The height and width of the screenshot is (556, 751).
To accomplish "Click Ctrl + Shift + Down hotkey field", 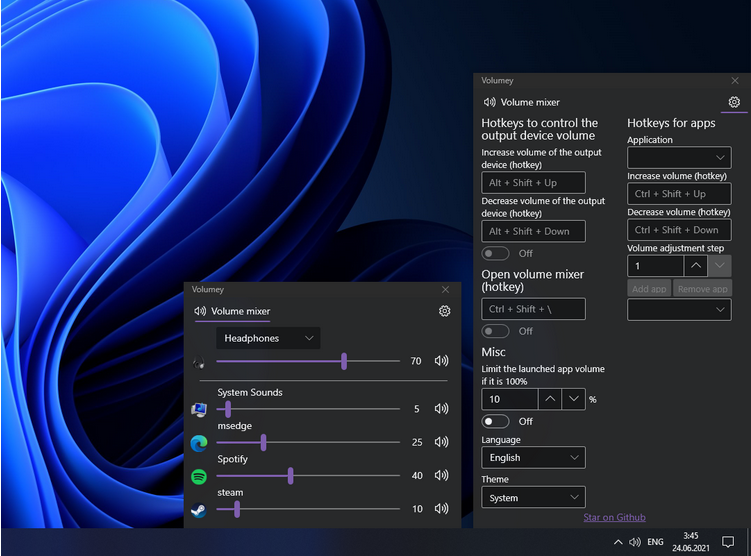I will click(x=679, y=230).
